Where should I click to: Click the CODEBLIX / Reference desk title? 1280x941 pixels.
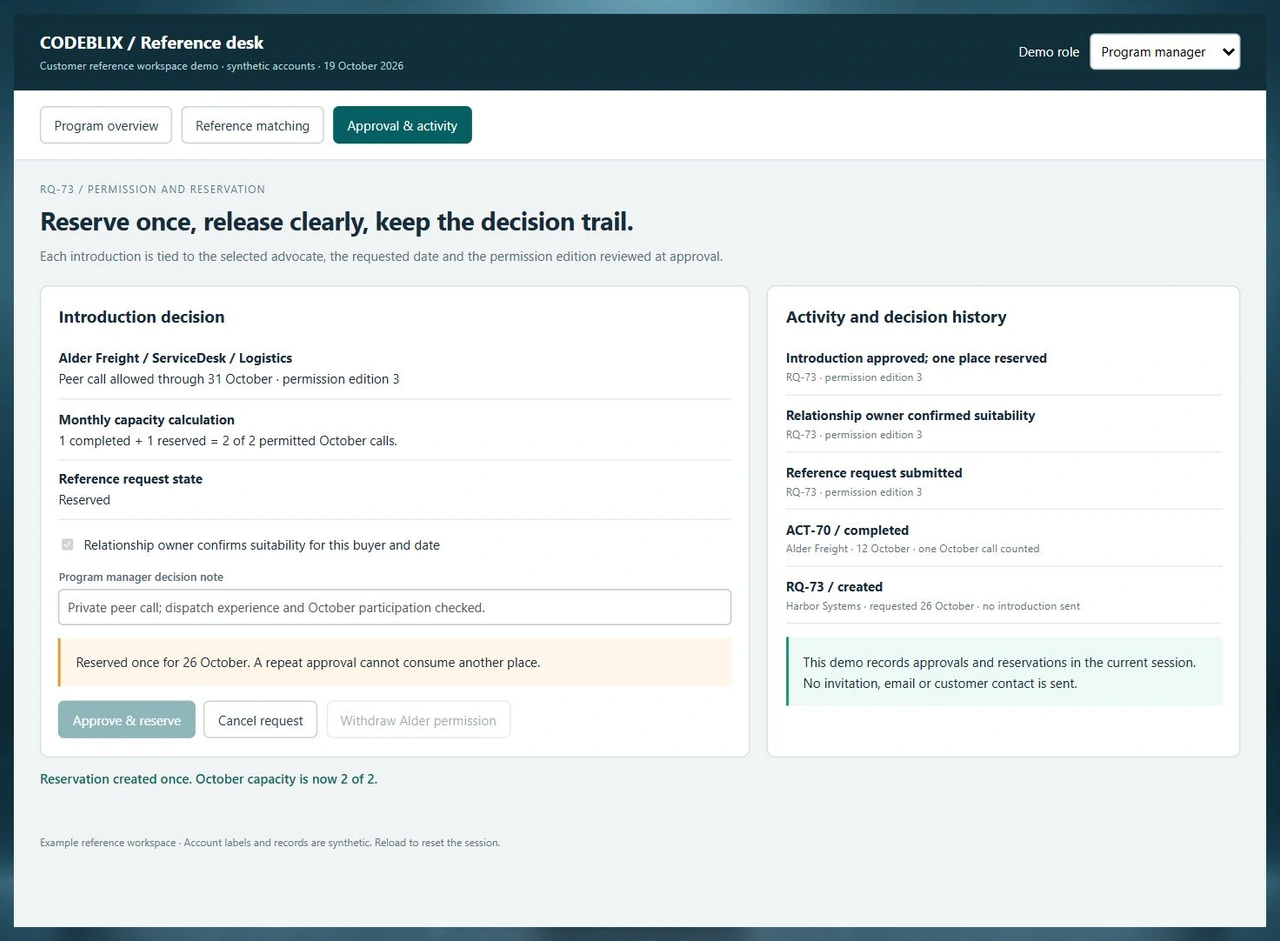(x=152, y=43)
